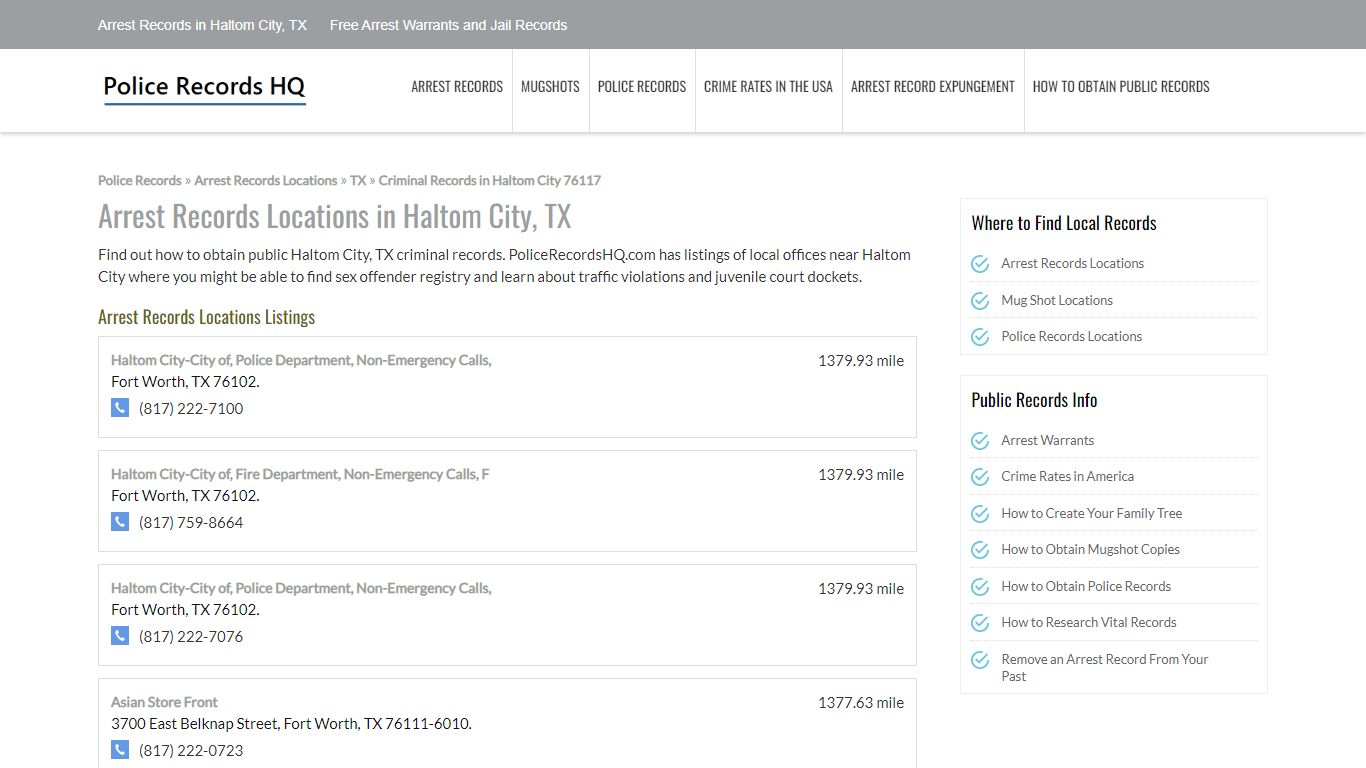
Task: Click phone icon beside (817) 222-7076
Action: click(120, 636)
